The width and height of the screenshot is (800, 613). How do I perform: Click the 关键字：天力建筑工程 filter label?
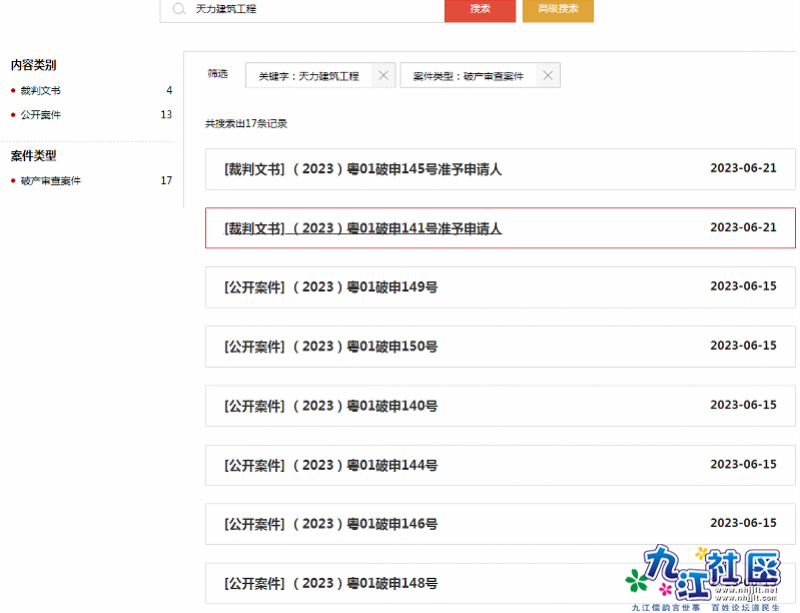click(x=308, y=76)
